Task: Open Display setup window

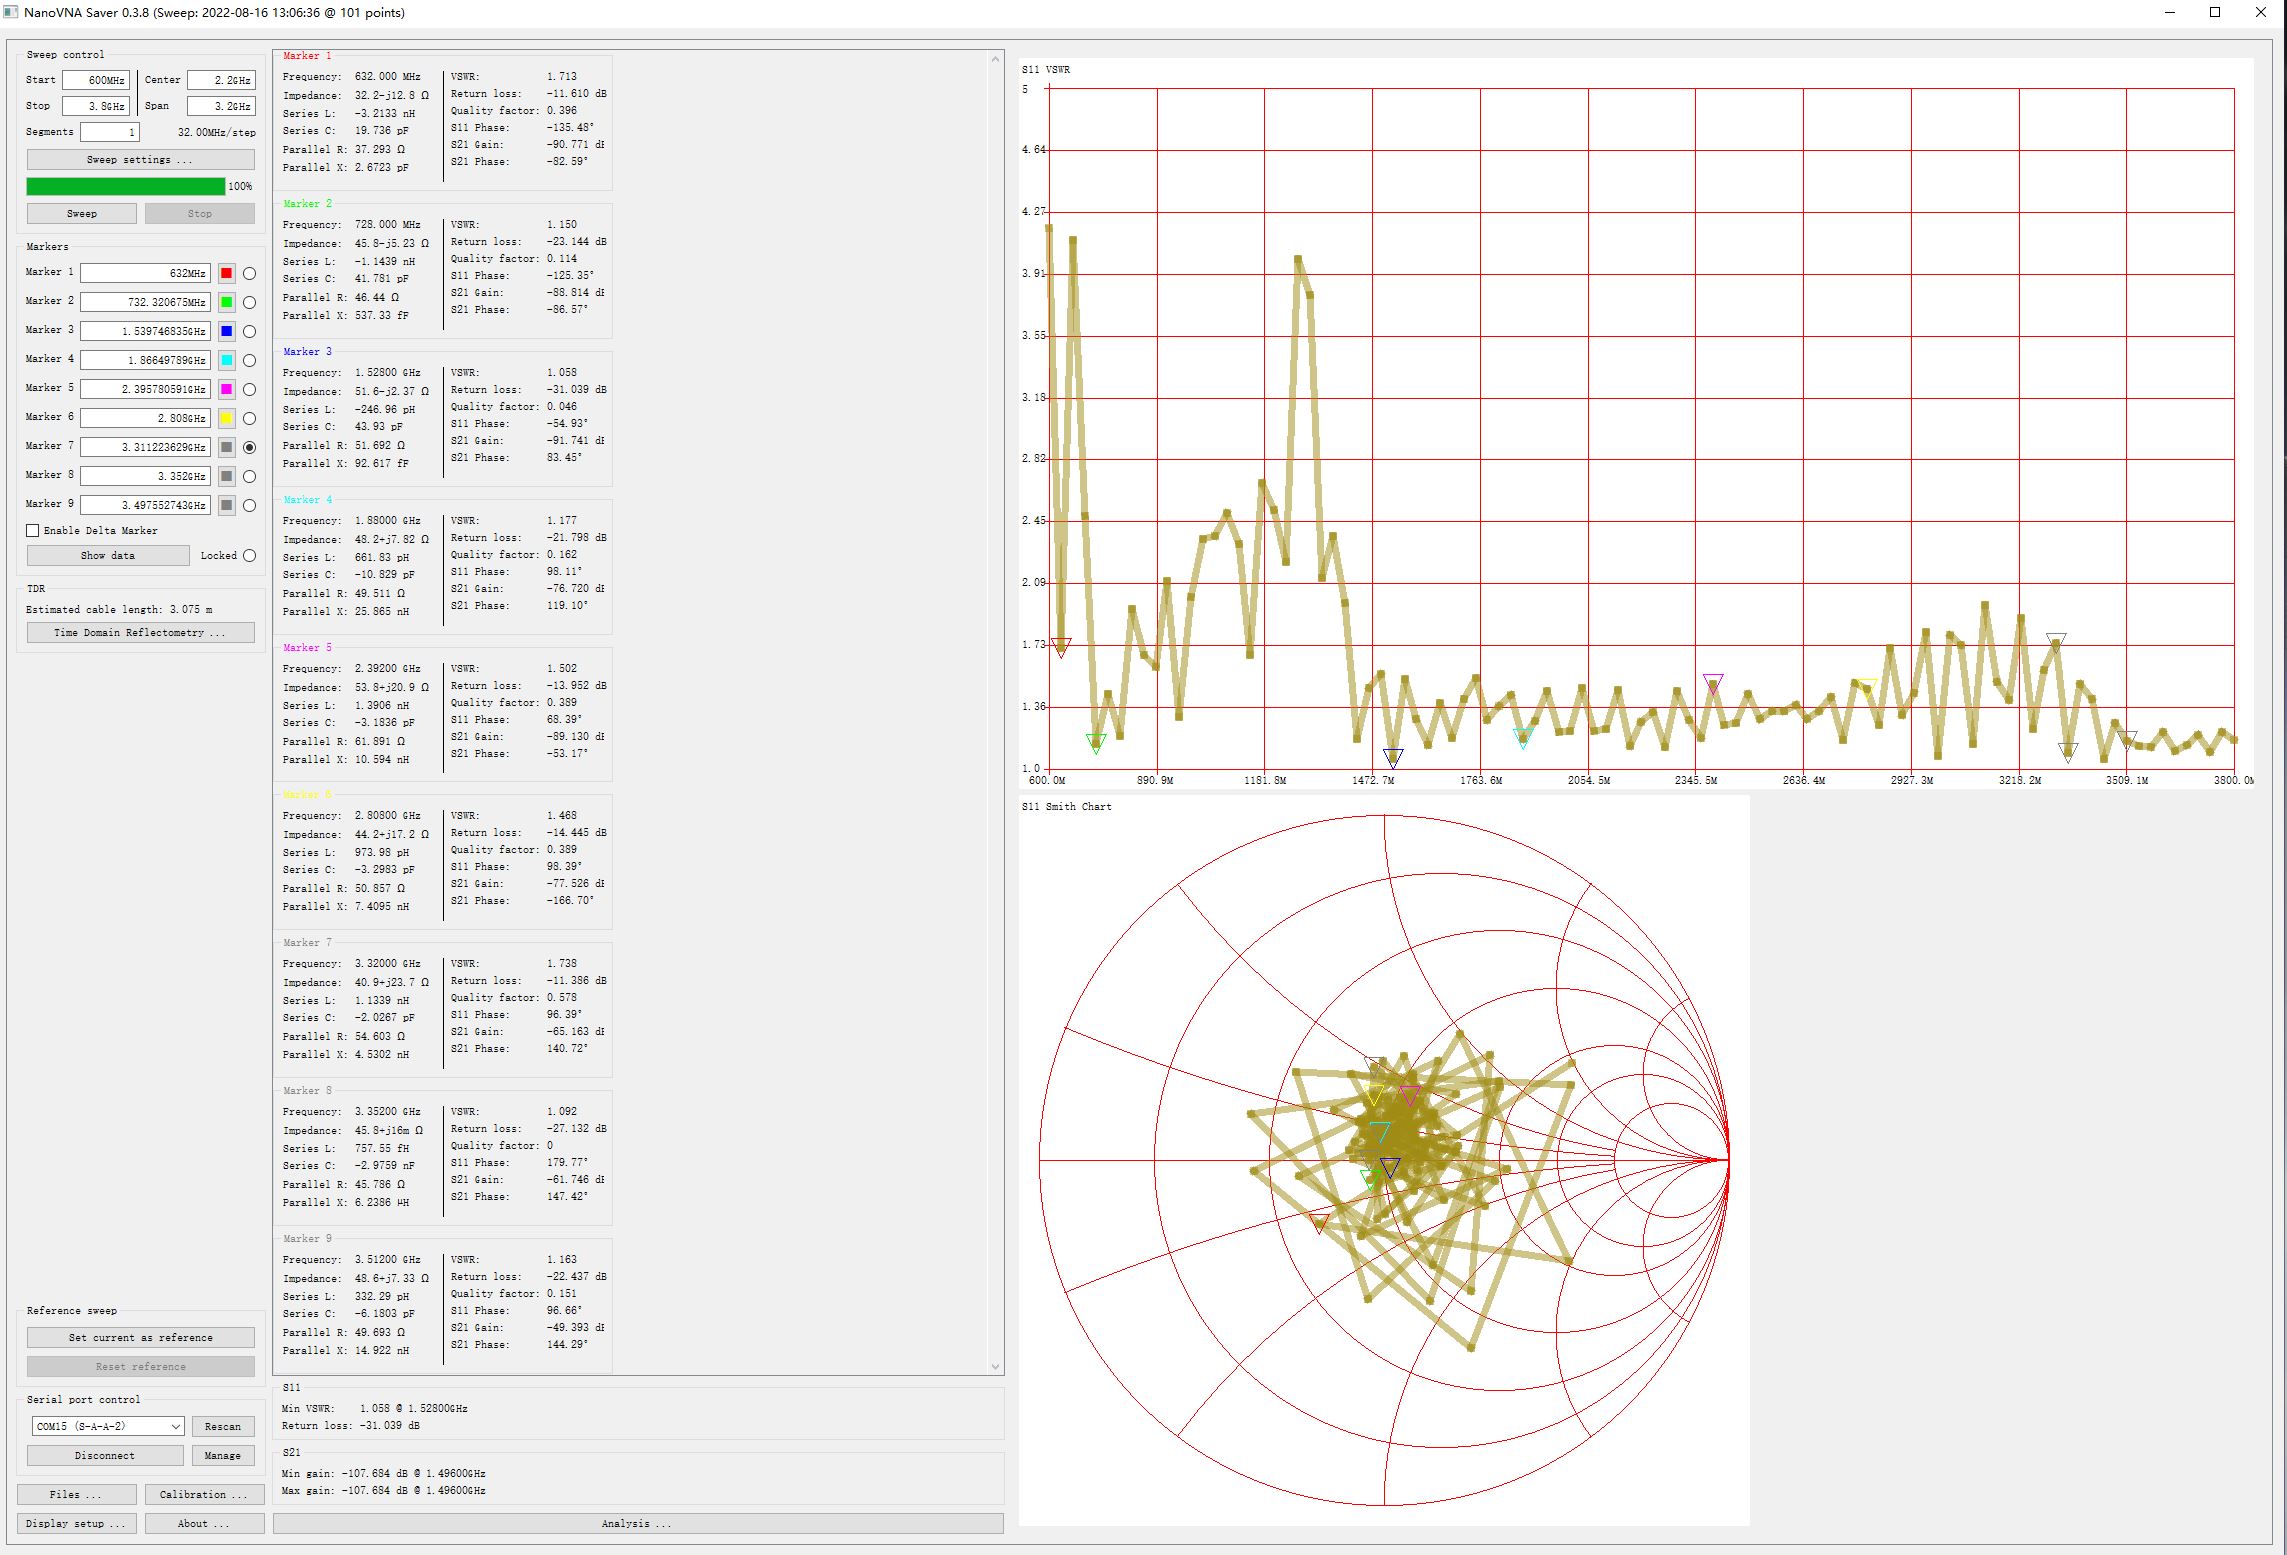Action: (x=77, y=1523)
